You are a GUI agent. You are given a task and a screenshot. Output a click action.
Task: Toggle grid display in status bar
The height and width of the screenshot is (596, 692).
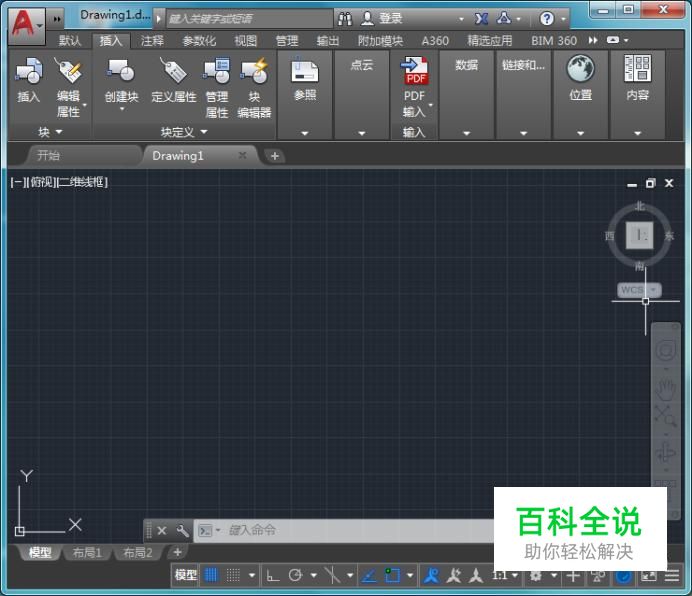(x=211, y=575)
